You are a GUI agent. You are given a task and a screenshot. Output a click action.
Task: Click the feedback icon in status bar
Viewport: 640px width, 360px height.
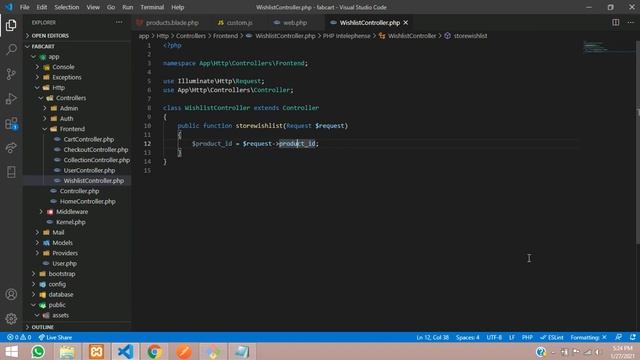618,337
